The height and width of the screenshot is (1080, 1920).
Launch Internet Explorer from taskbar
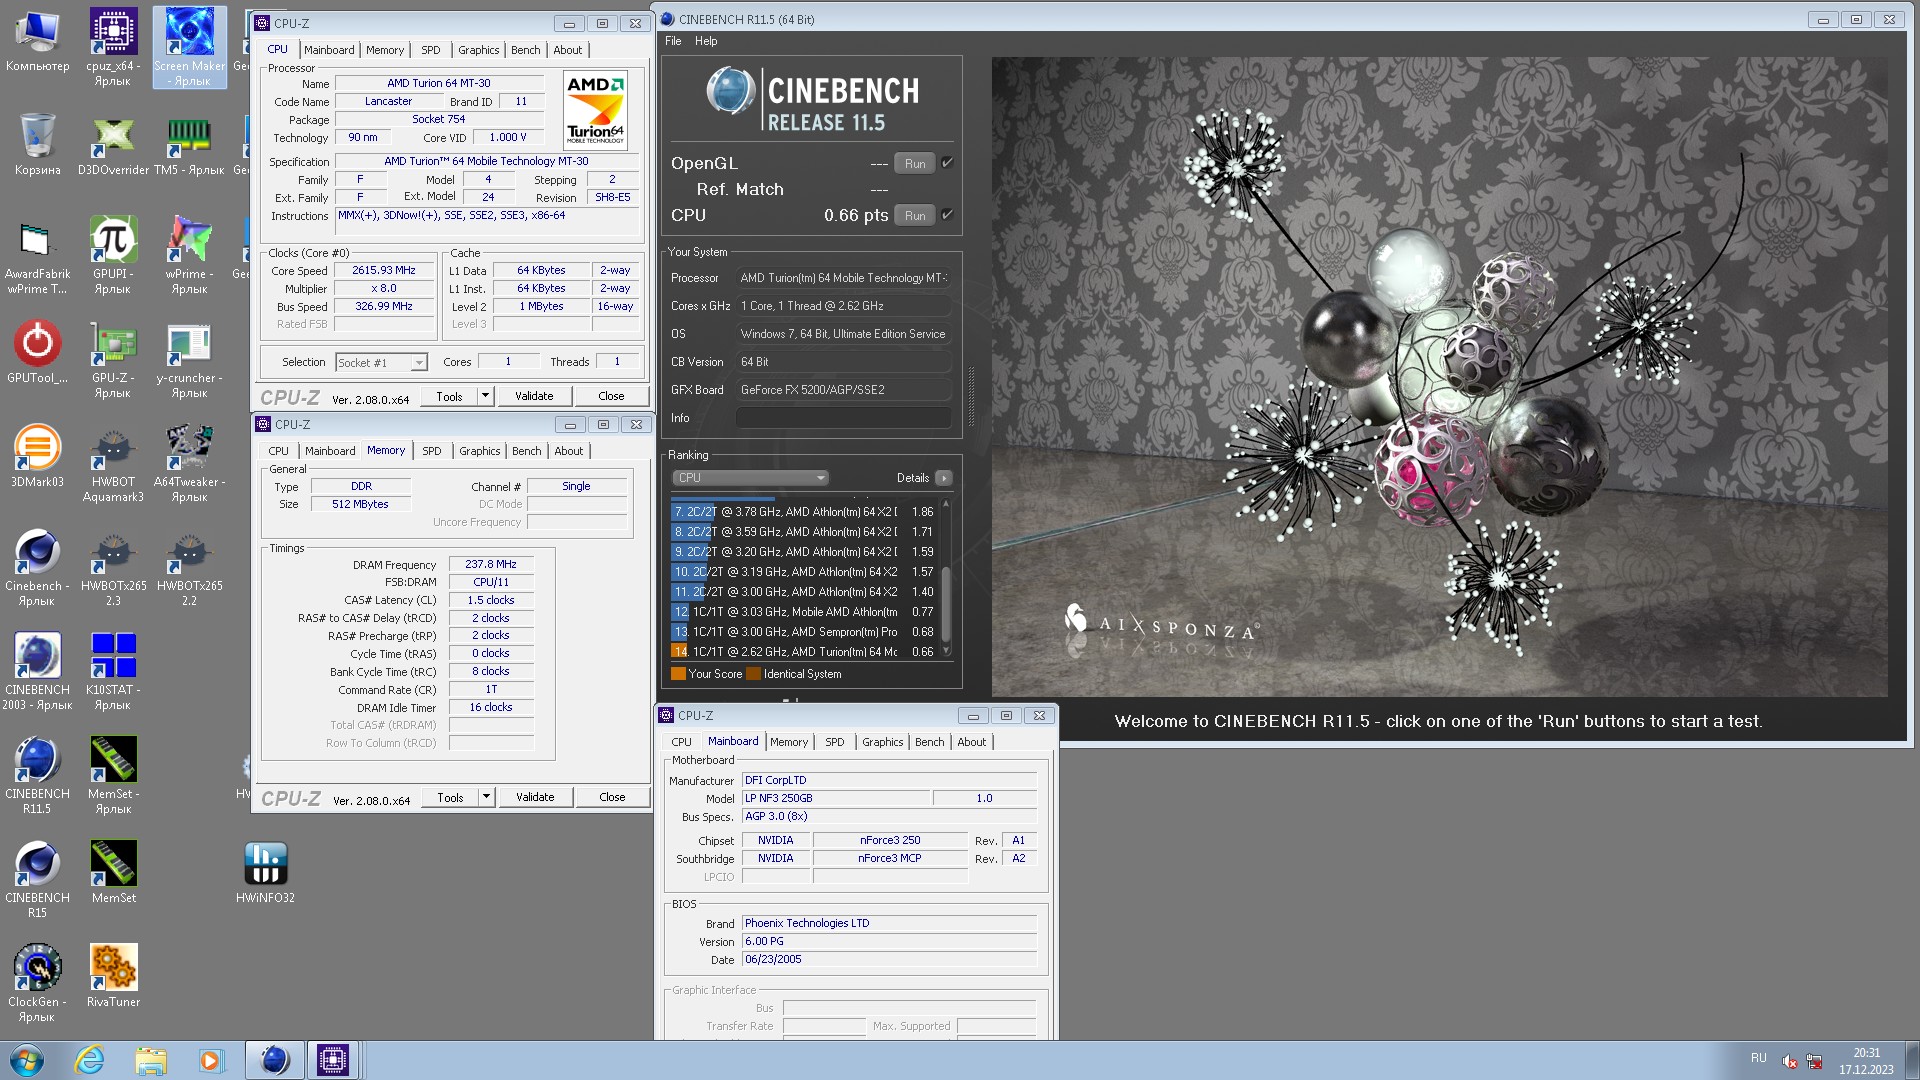(x=90, y=1060)
